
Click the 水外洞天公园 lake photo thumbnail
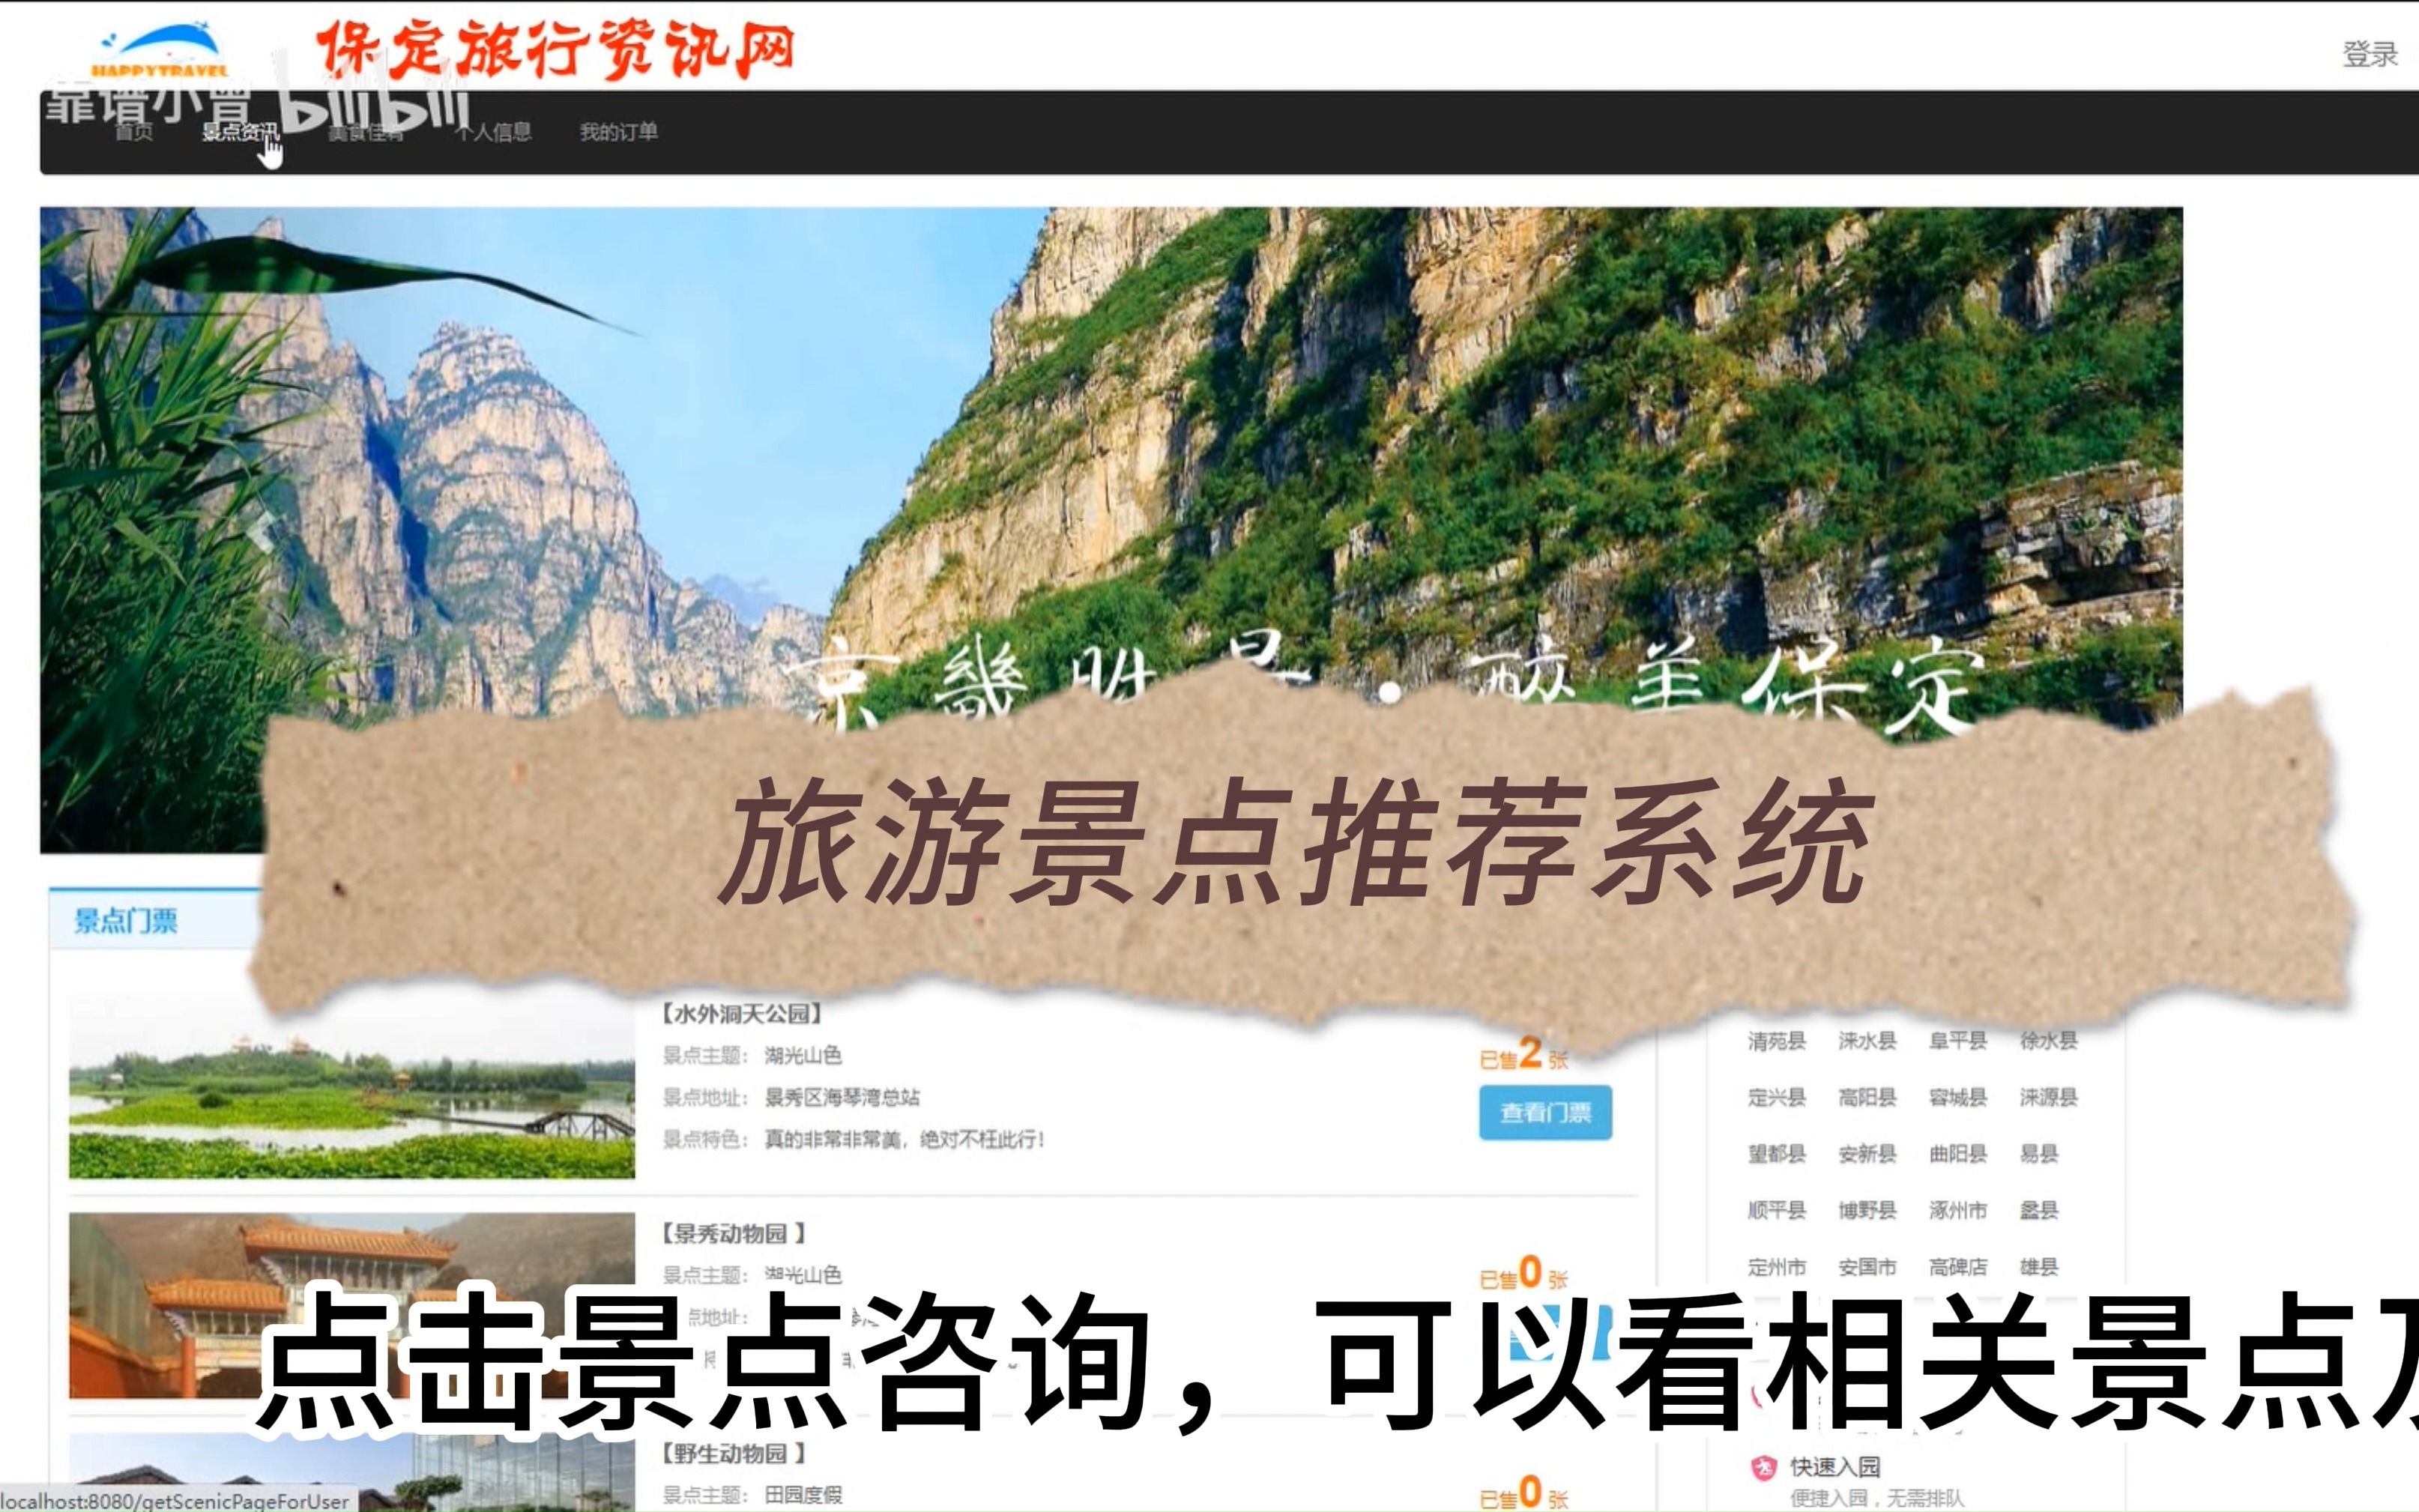tap(352, 1085)
